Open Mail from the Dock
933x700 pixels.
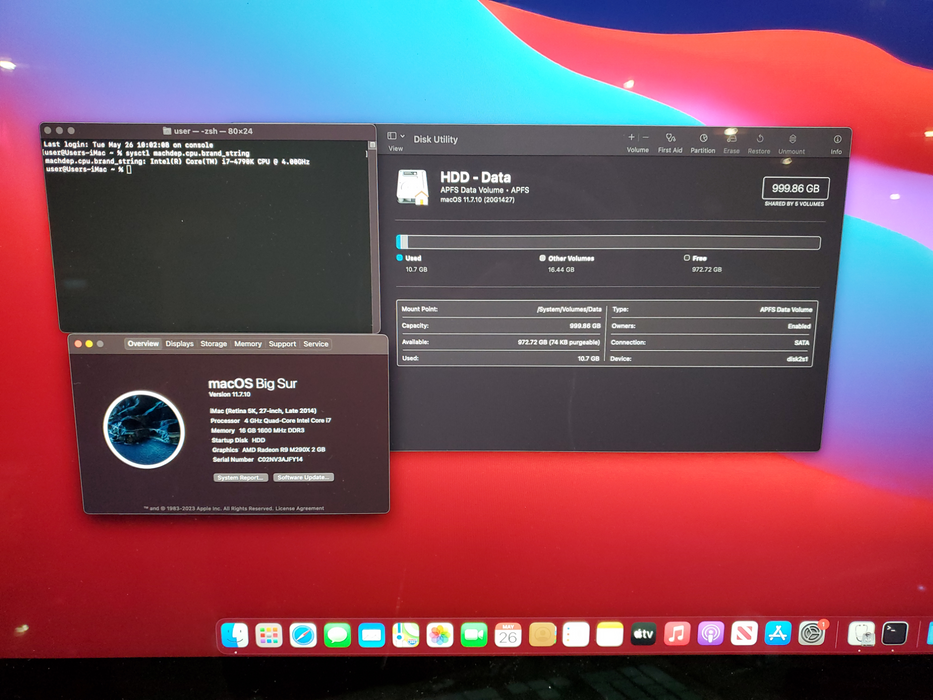click(x=371, y=635)
